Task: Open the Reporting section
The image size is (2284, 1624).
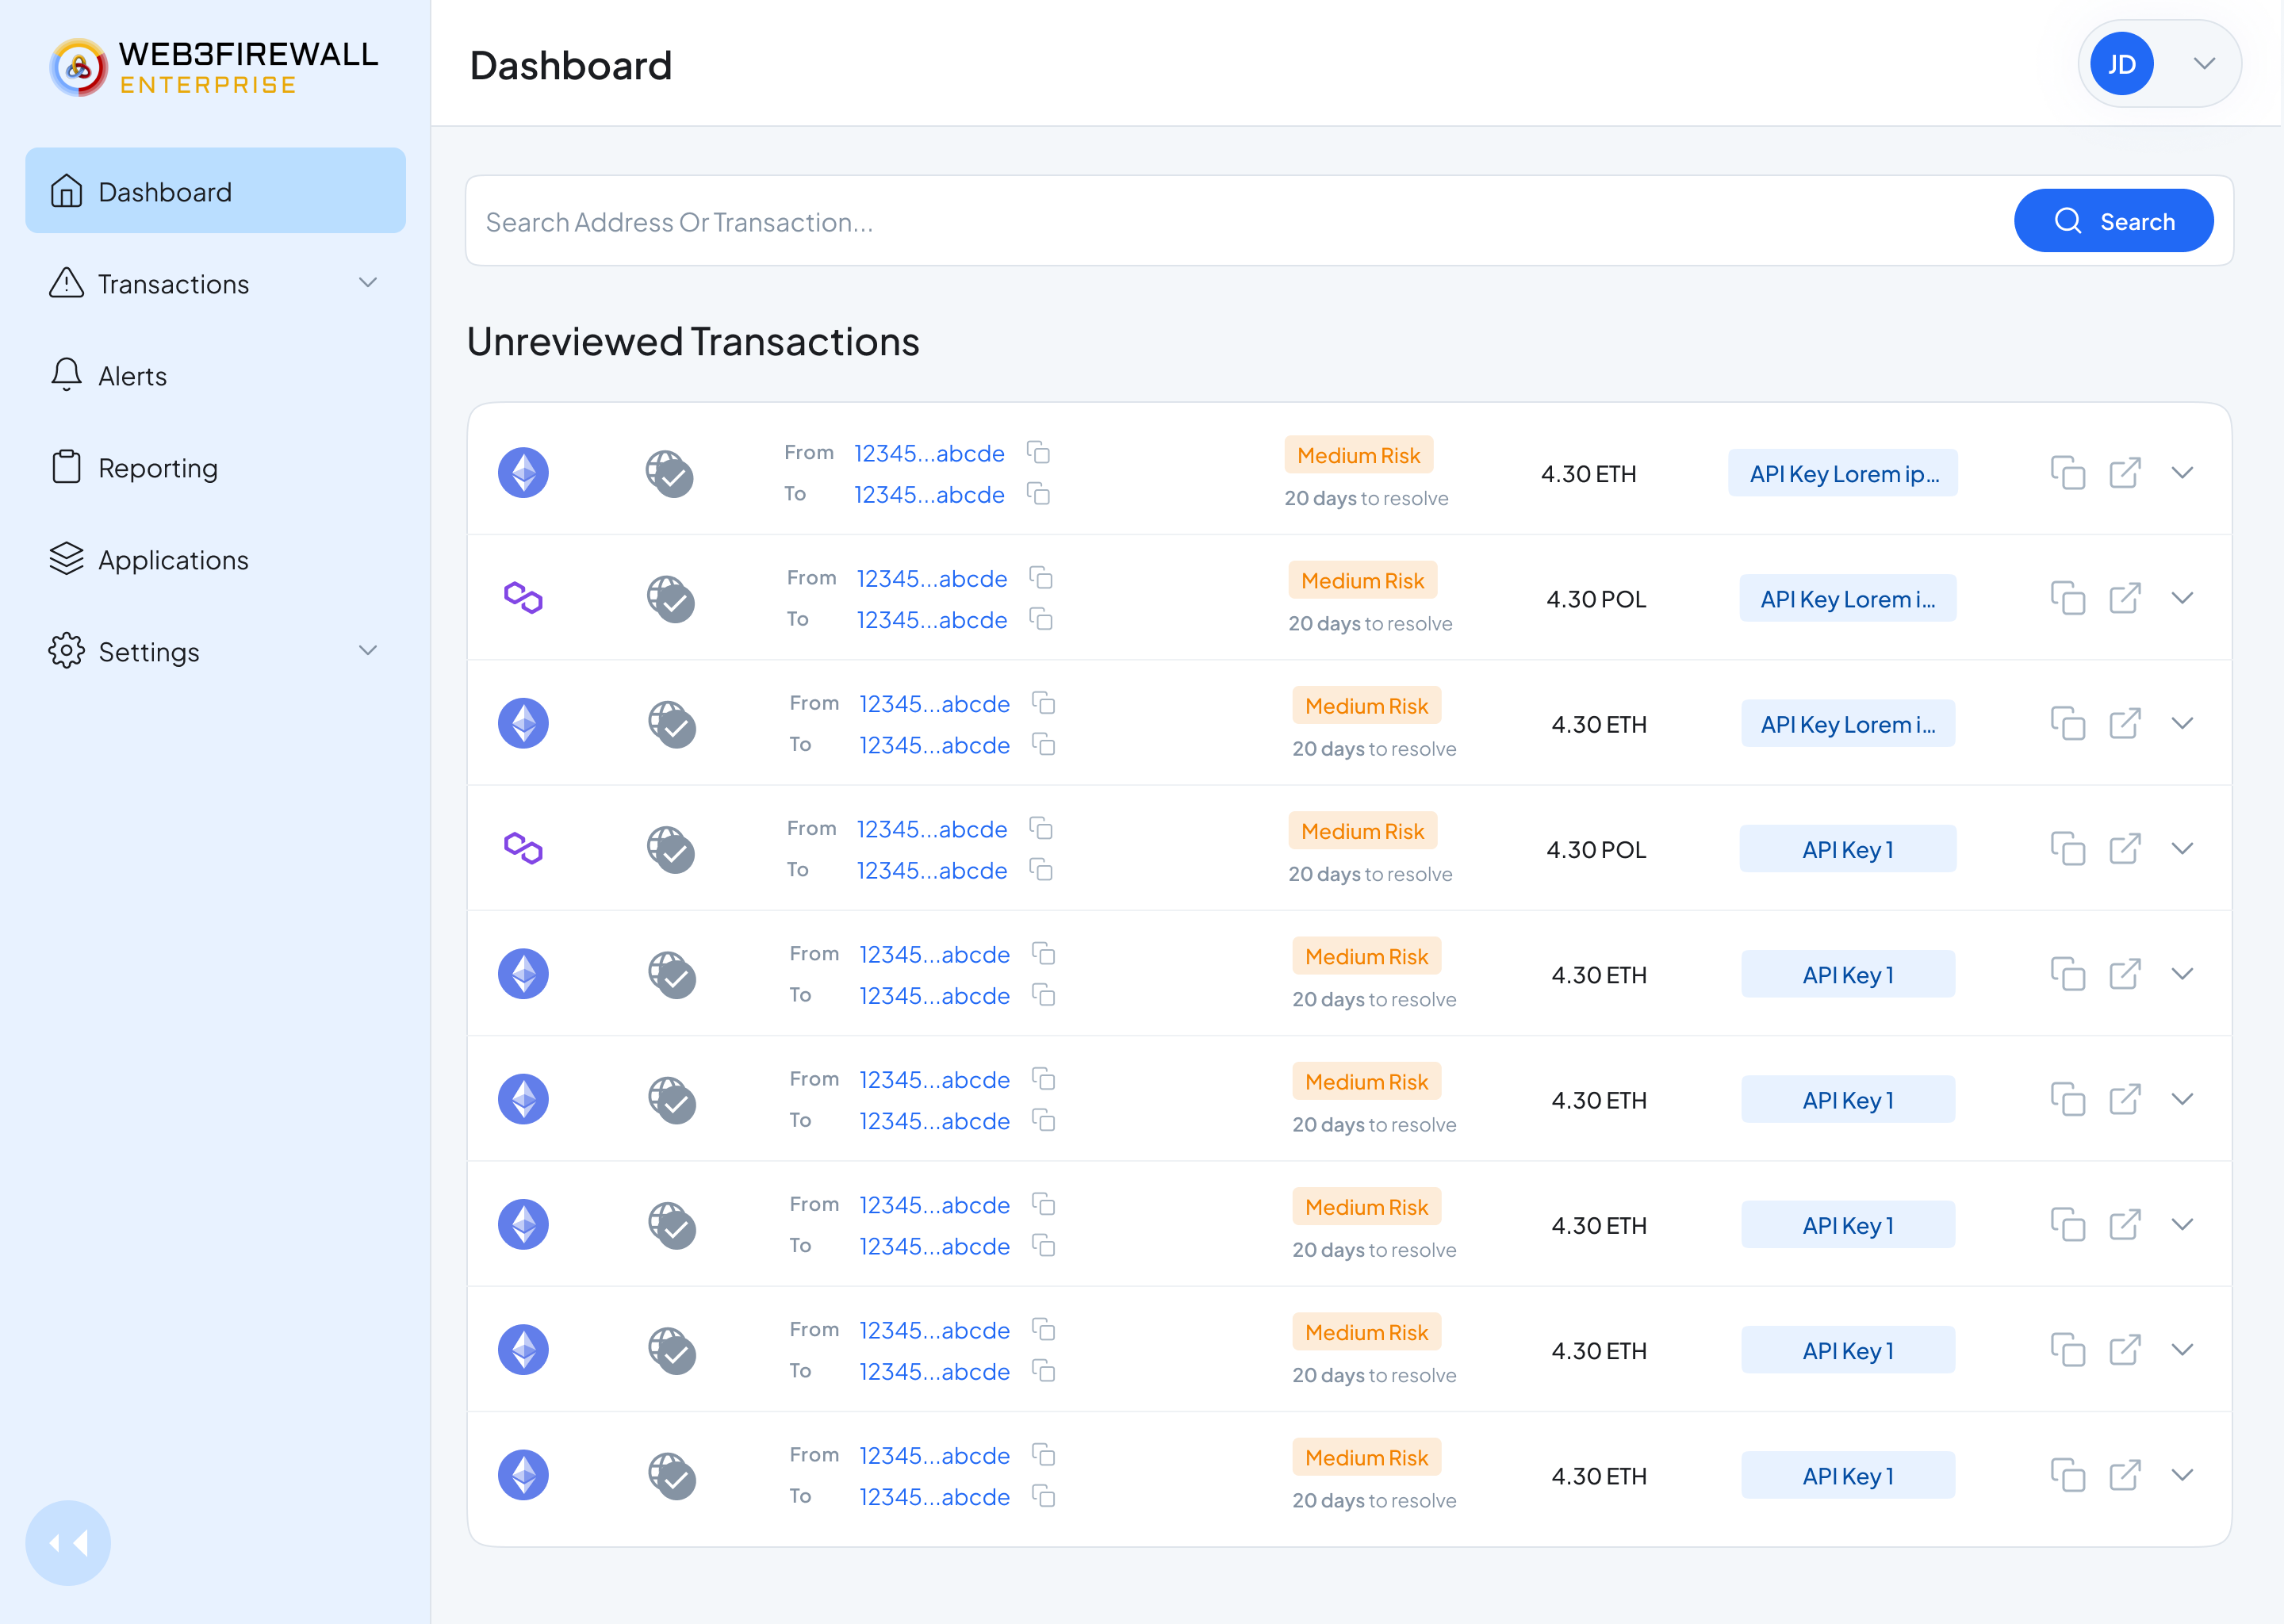Action: tap(215, 468)
